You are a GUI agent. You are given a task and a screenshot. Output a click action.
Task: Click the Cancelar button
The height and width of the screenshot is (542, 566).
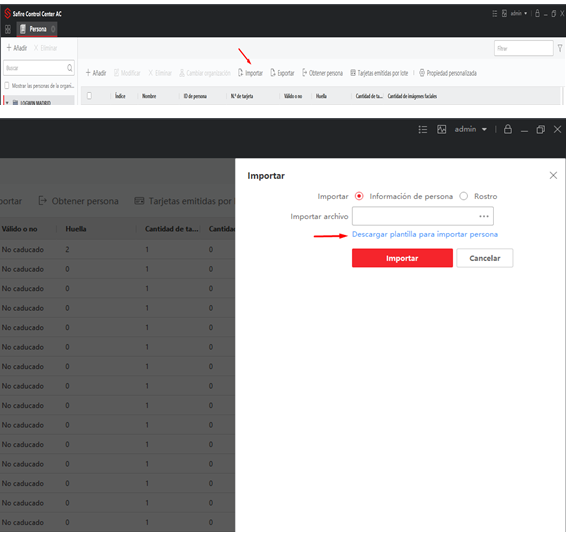click(484, 258)
